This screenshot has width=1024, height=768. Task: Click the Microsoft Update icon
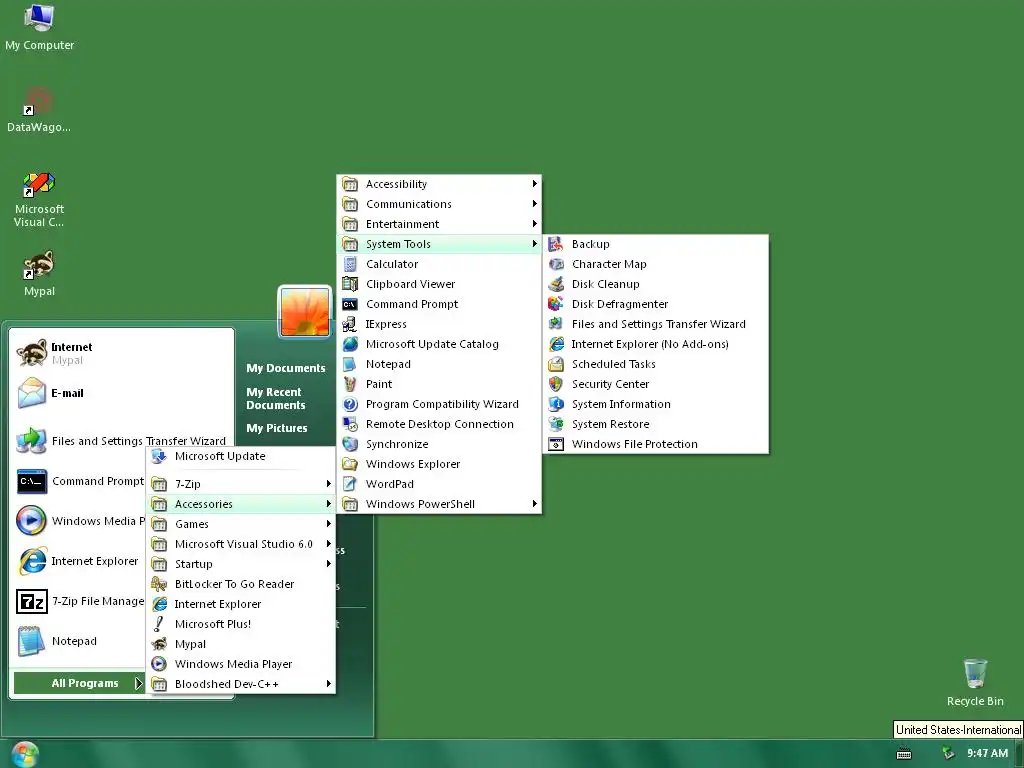pyautogui.click(x=159, y=456)
